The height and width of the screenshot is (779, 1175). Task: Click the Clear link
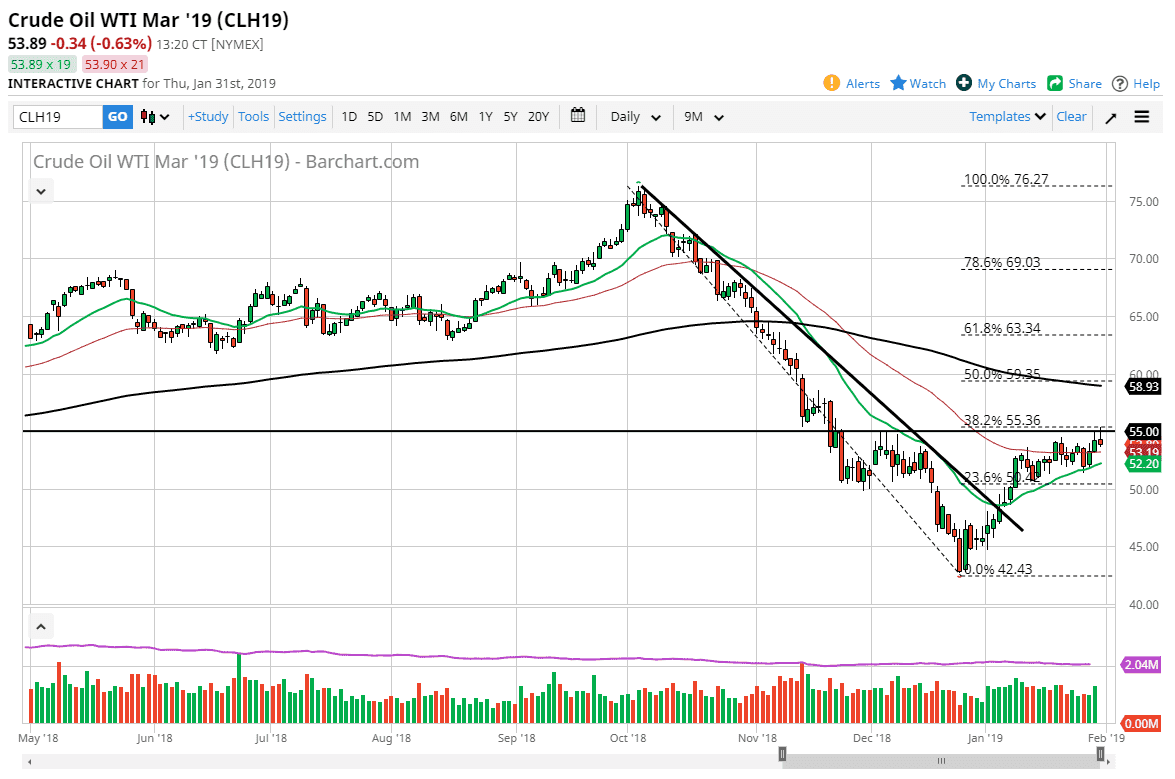pyautogui.click(x=1071, y=117)
